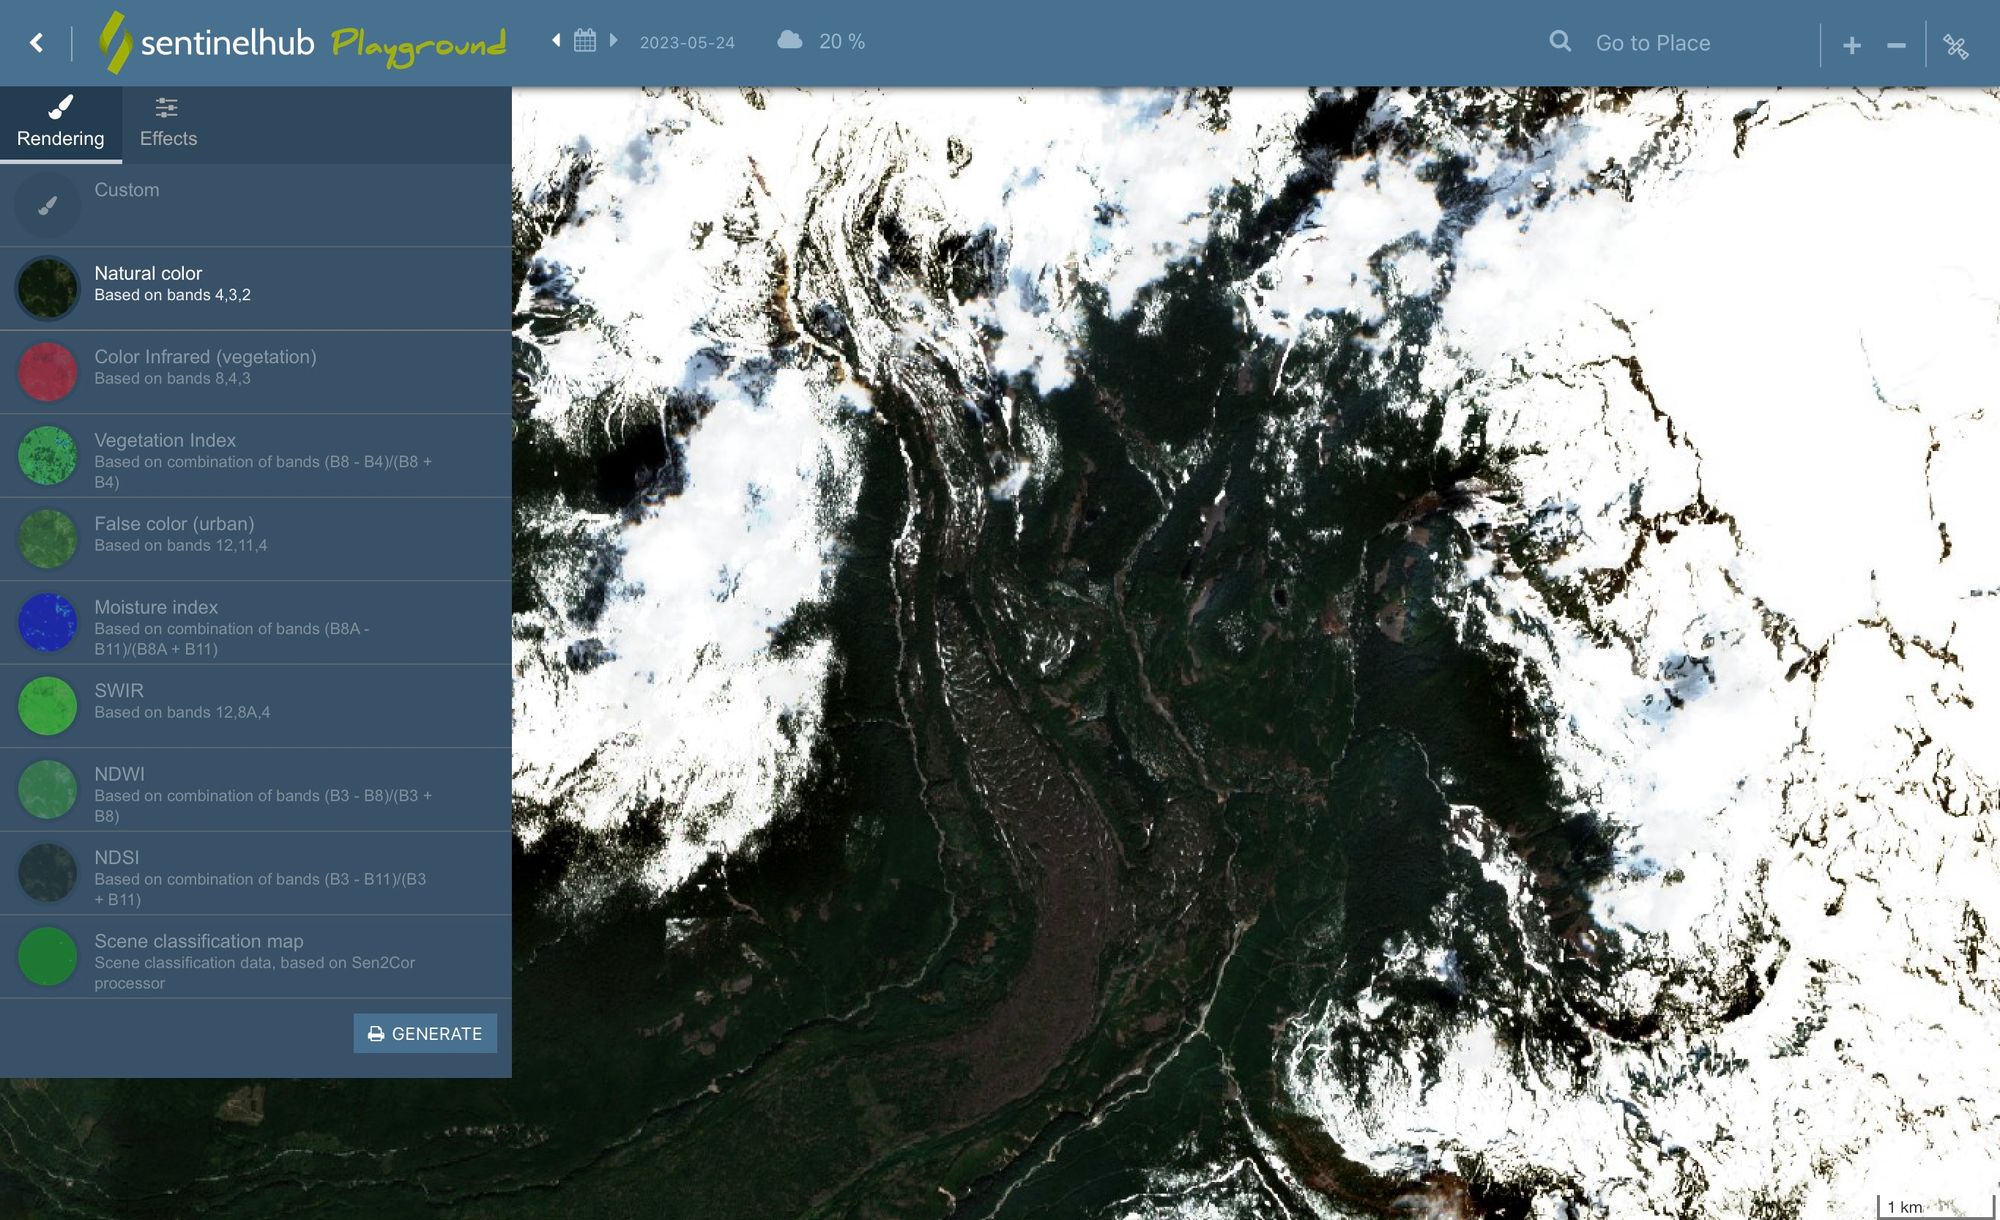Click the 2023-05-24 date text

tap(687, 43)
